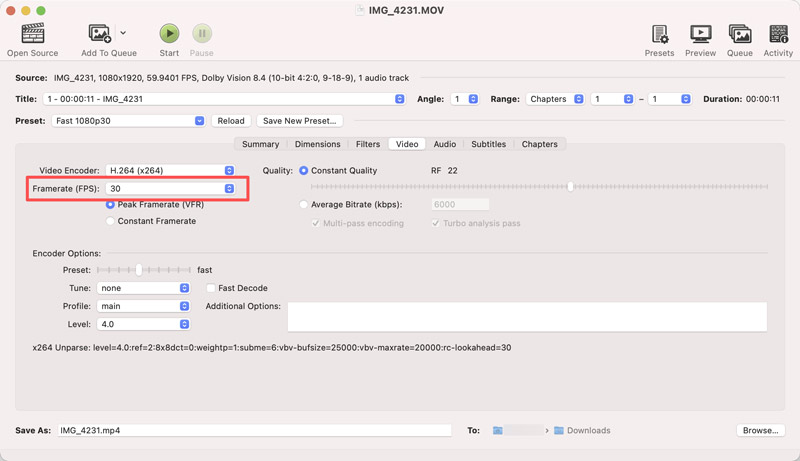Image resolution: width=800 pixels, height=461 pixels.
Task: Click the Save As filename field
Action: 254,430
